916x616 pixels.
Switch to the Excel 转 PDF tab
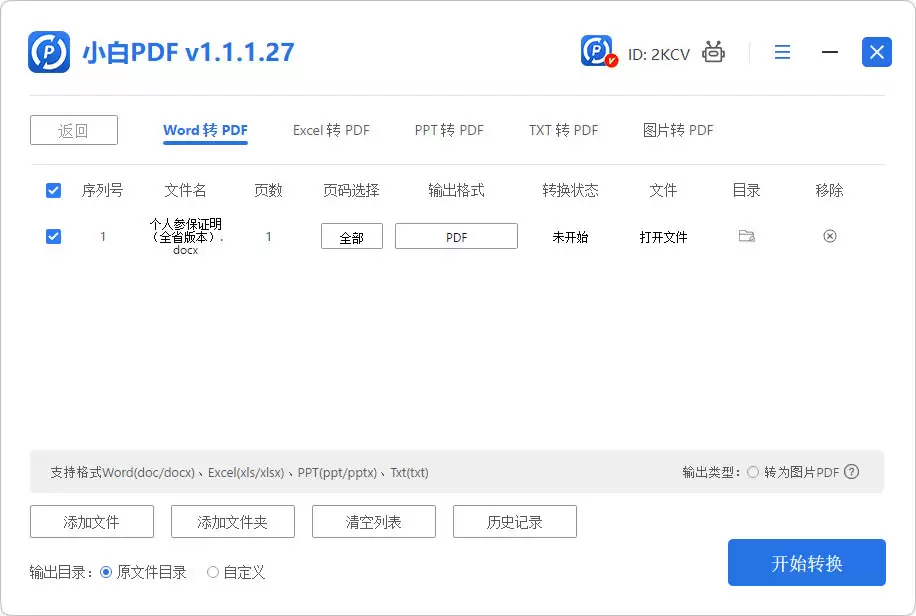tap(331, 130)
